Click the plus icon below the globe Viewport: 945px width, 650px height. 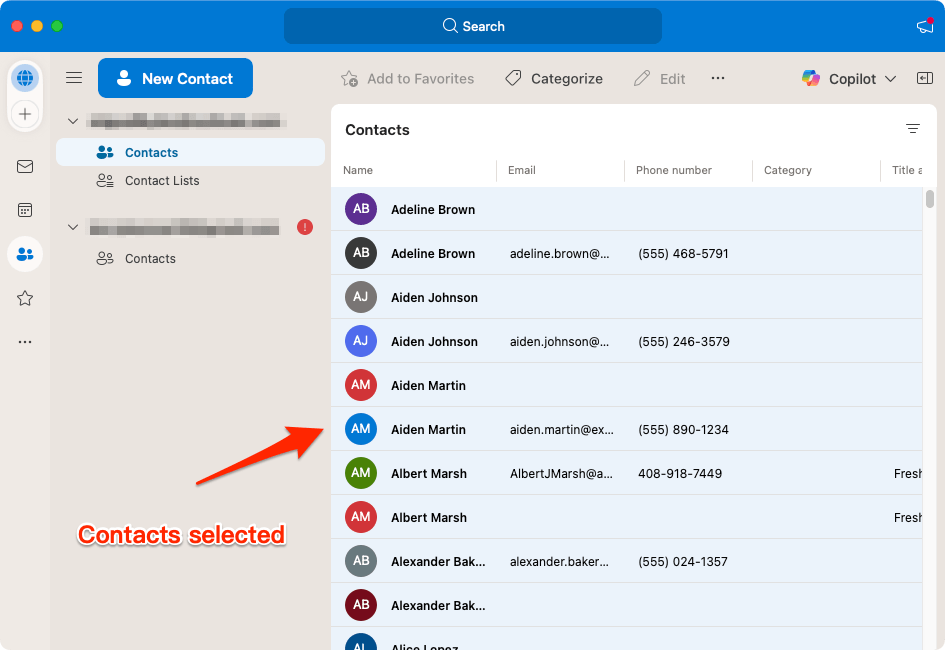(x=25, y=114)
